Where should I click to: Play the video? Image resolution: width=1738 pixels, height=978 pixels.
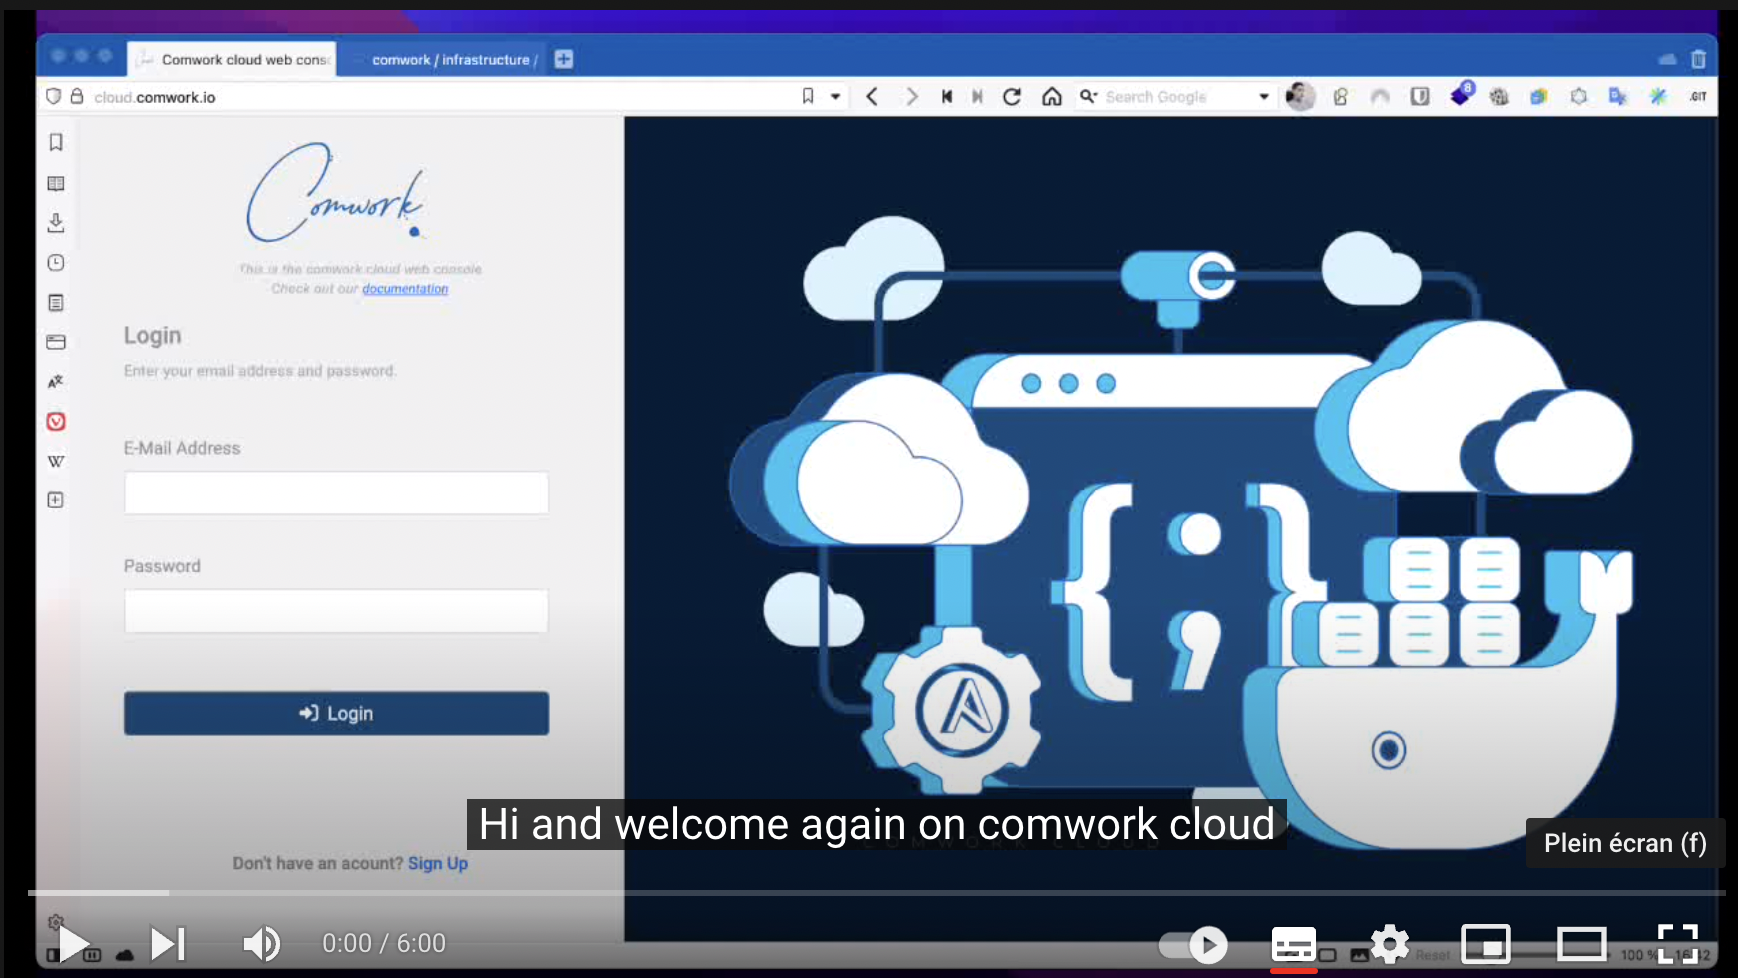point(73,943)
